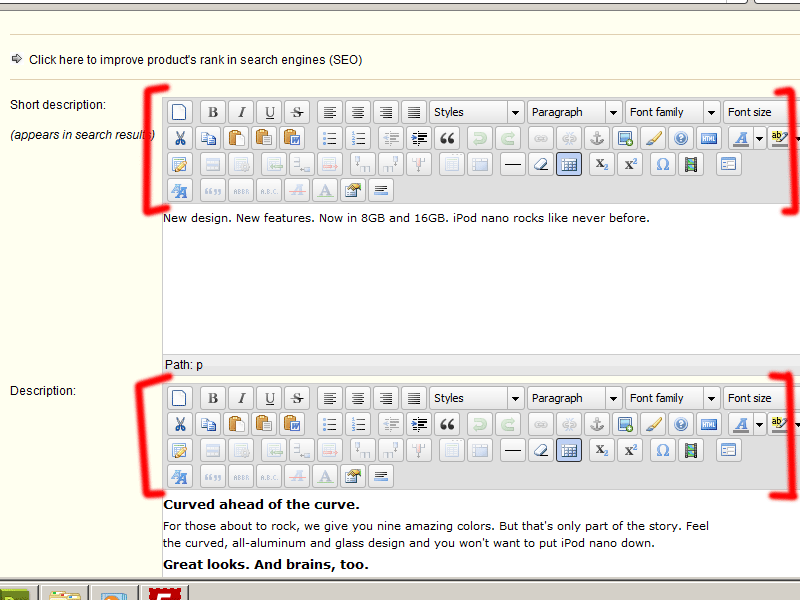The image size is (800, 600).
Task: Open Font family dropdown in Short description toolbar
Action: (672, 112)
